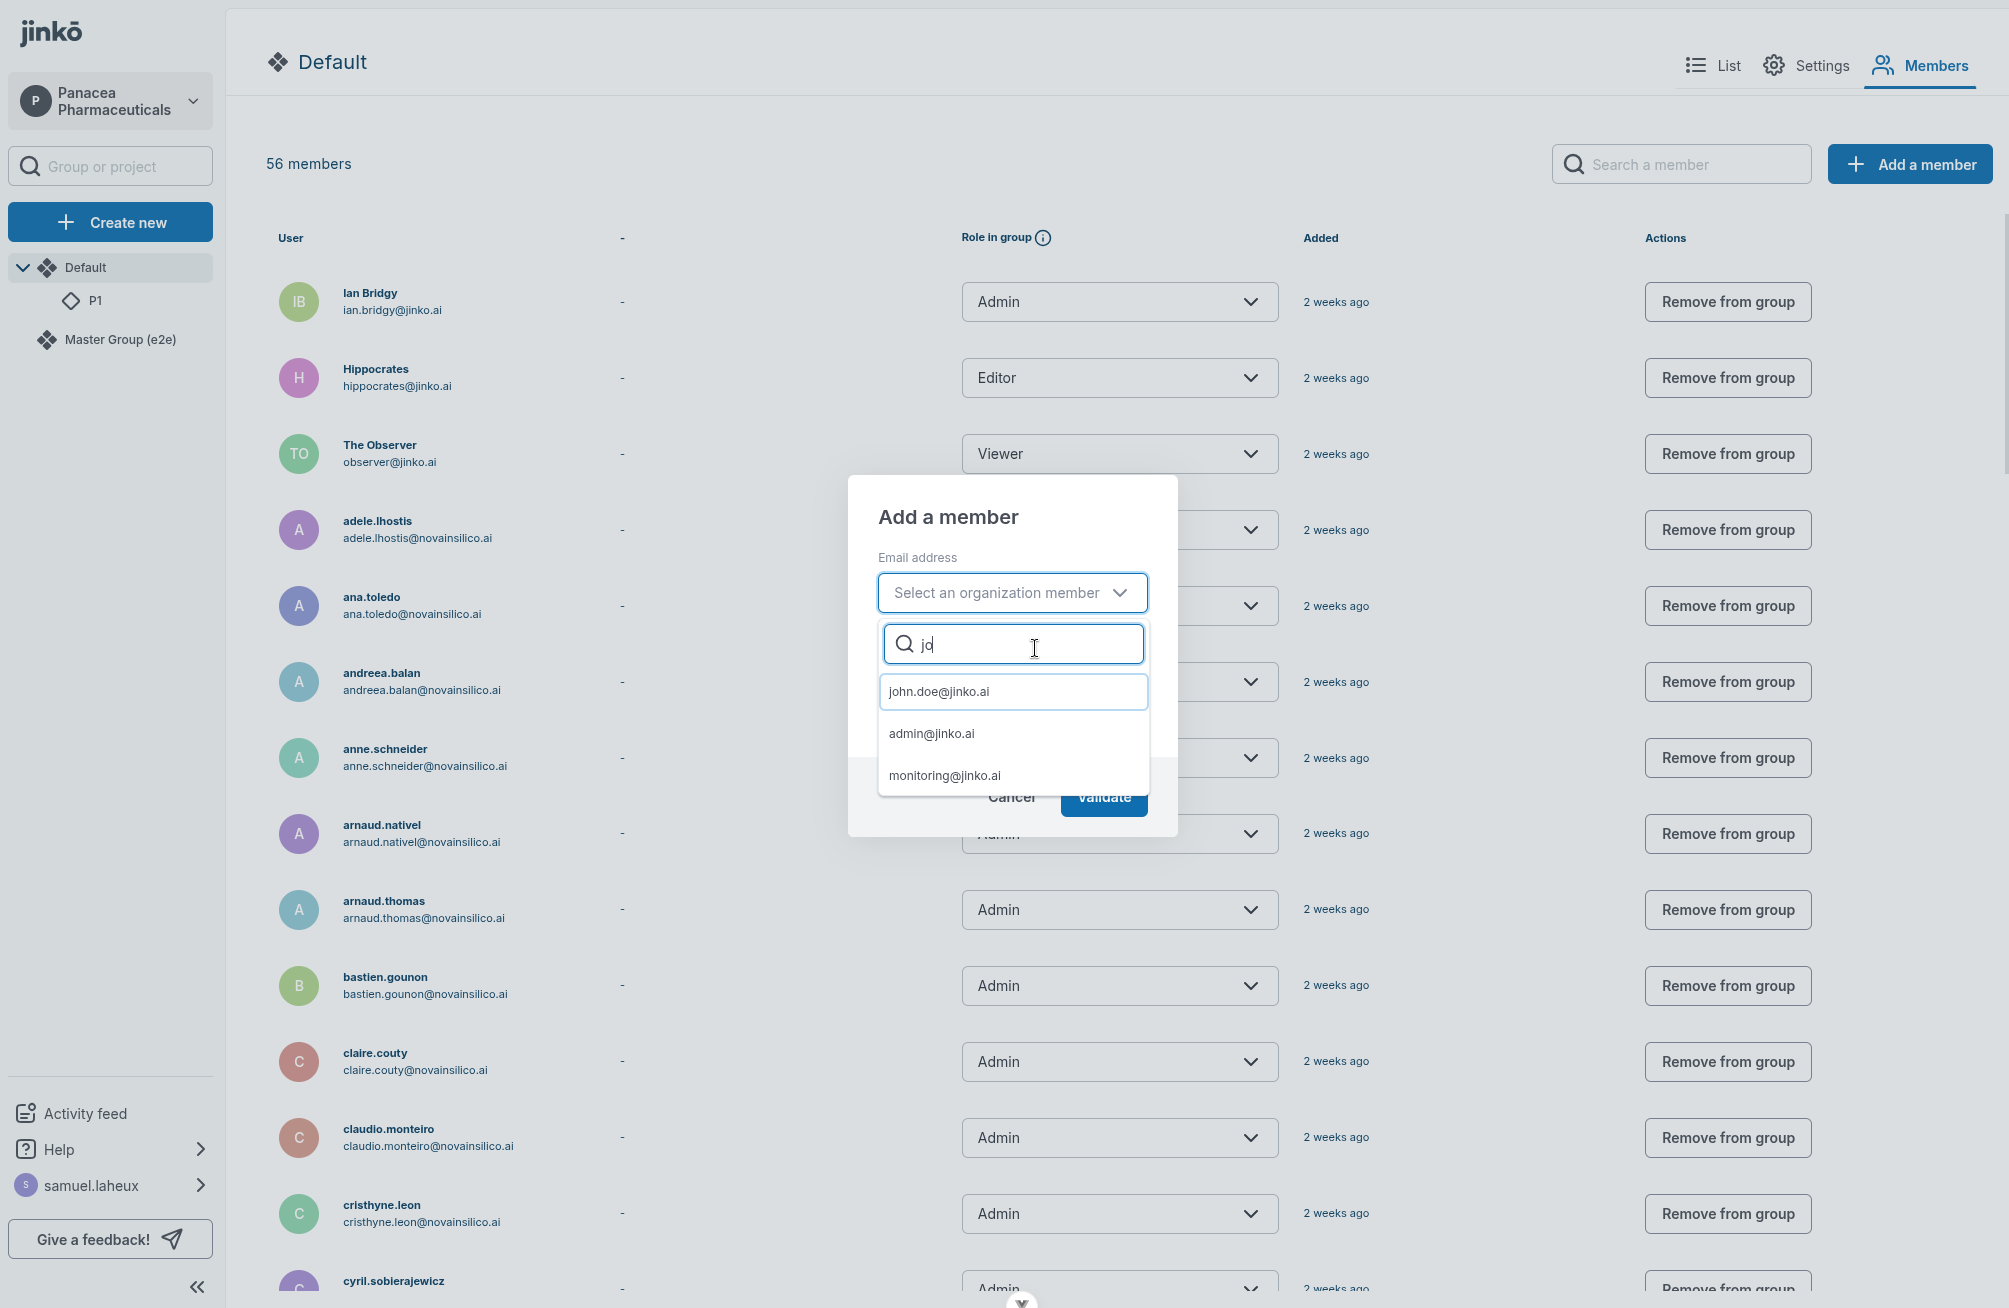Click the jinko logo
This screenshot has height=1308, width=2009.
click(x=51, y=31)
